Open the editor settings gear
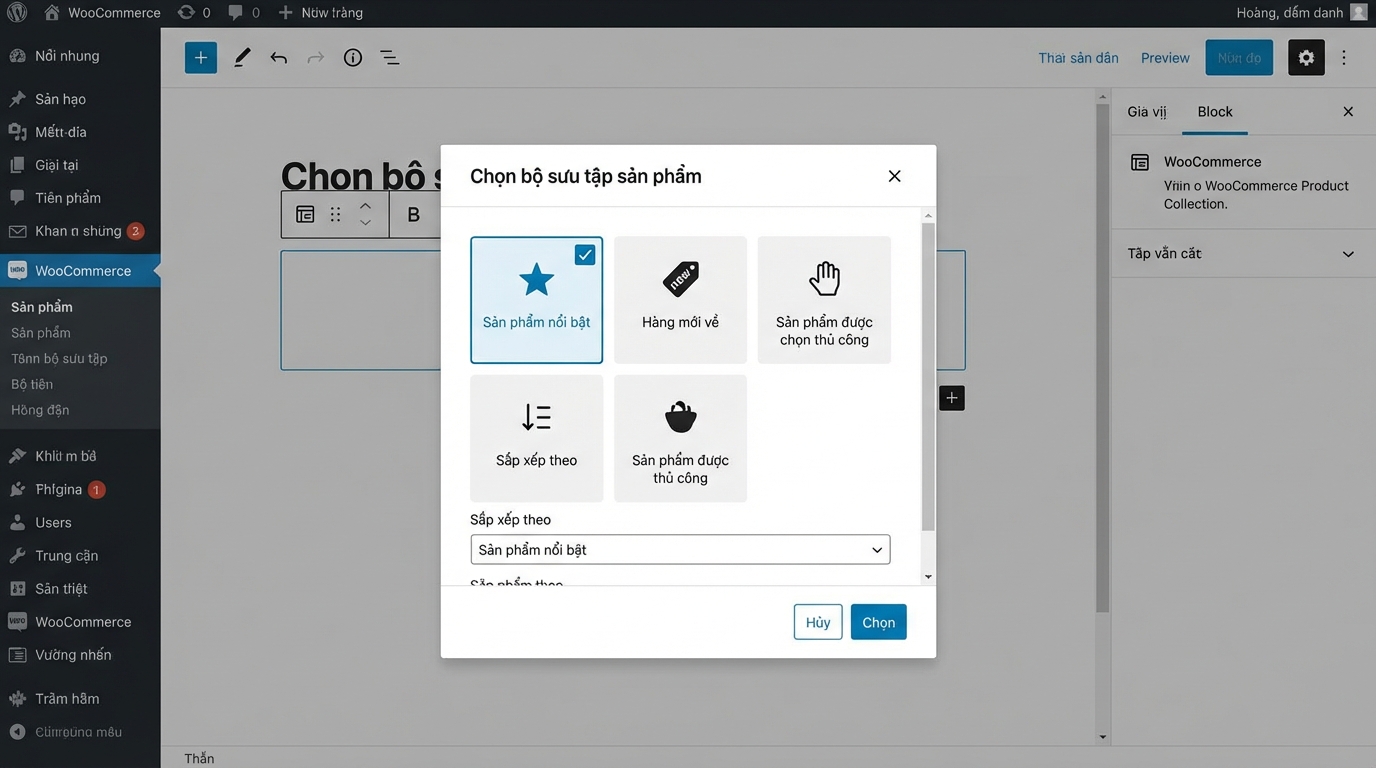Screen dimensions: 1376x768 tap(1306, 57)
